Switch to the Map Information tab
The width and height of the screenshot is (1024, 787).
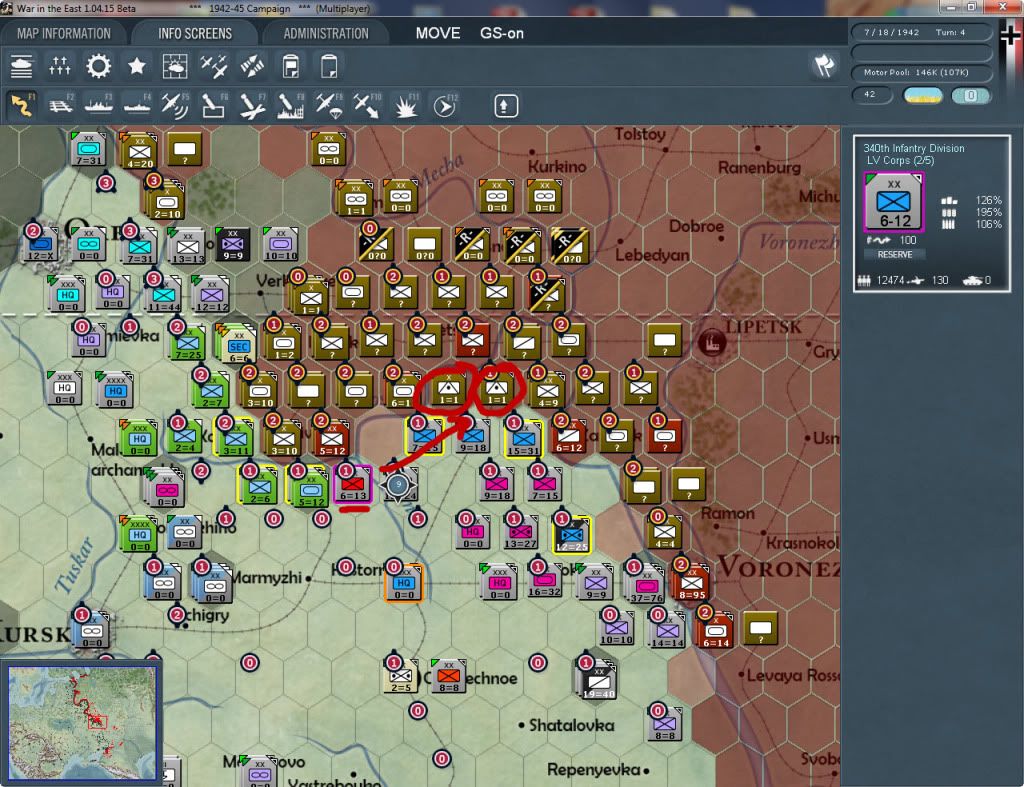[63, 33]
